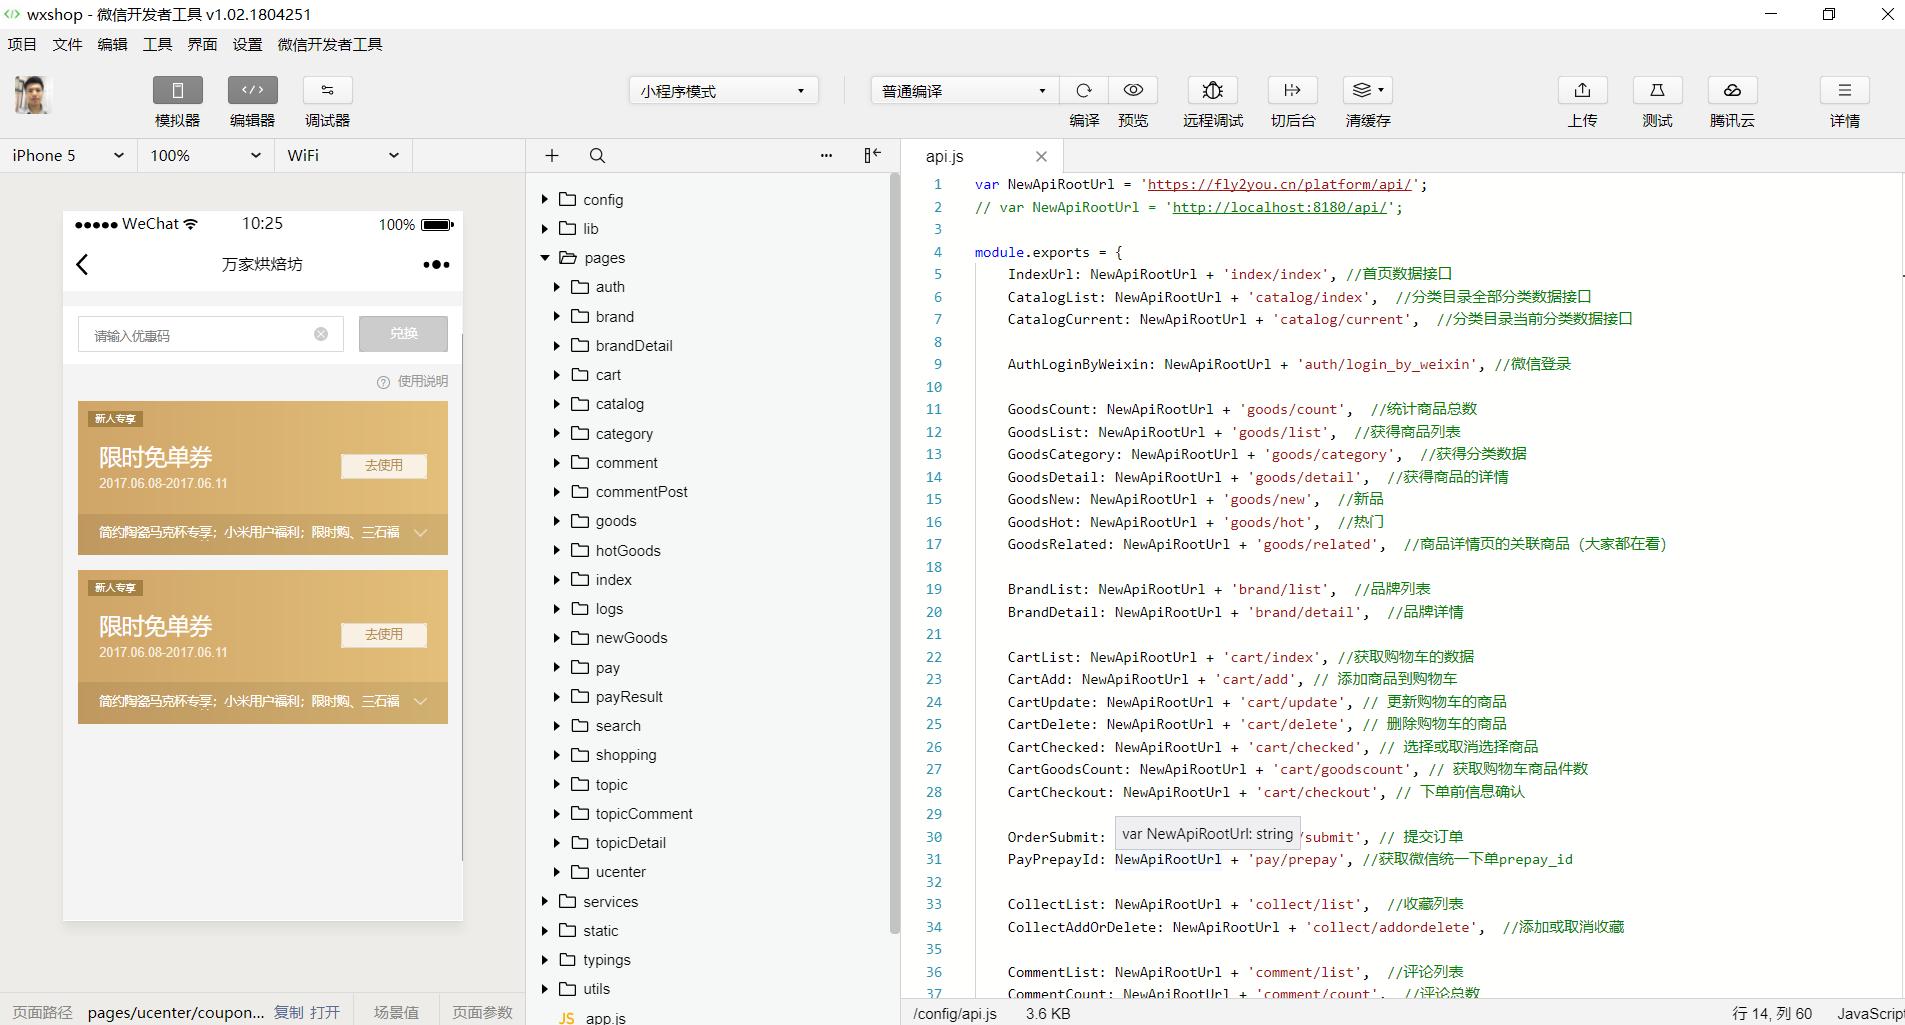1905x1025 pixels.
Task: Click the upload icon button
Action: [1582, 91]
